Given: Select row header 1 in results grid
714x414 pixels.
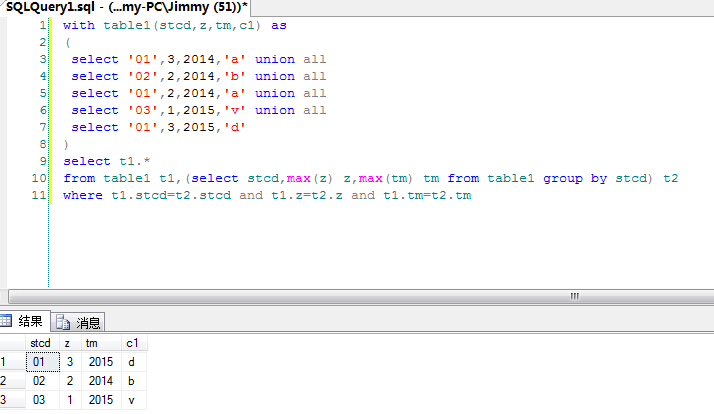Looking at the screenshot, I should point(12,362).
